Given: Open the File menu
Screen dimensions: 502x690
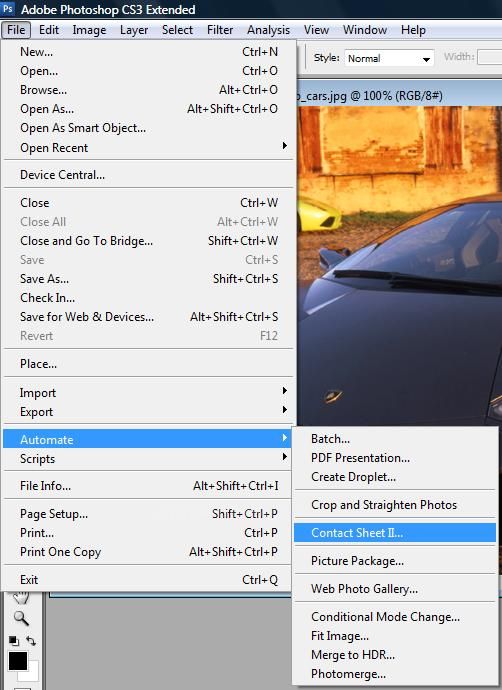Looking at the screenshot, I should (16, 30).
